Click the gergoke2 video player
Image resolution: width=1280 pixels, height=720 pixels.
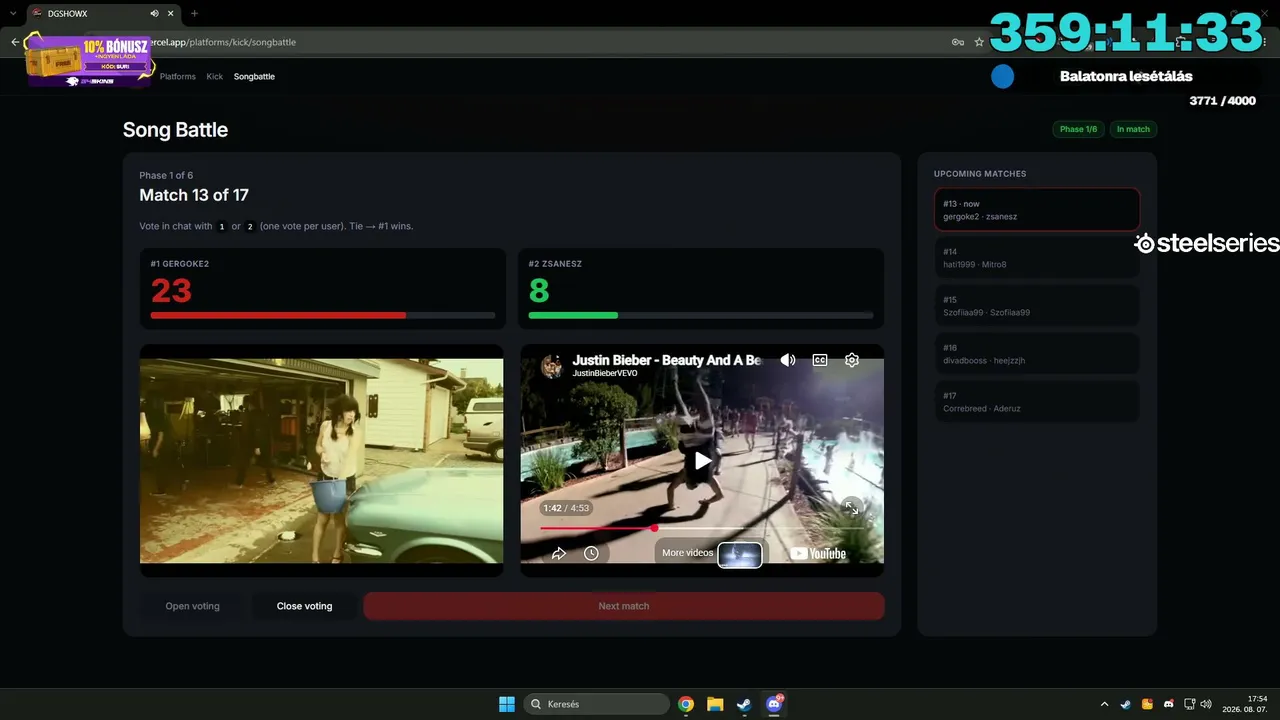coord(321,461)
